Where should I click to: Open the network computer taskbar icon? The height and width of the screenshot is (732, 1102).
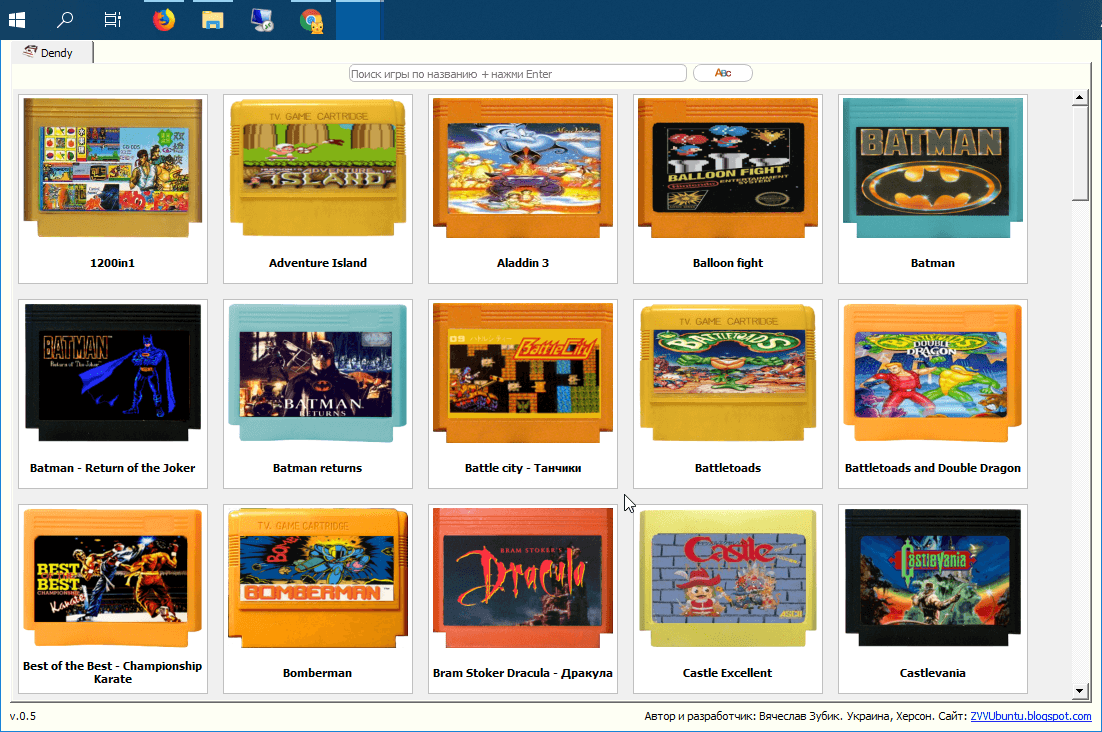(x=261, y=20)
